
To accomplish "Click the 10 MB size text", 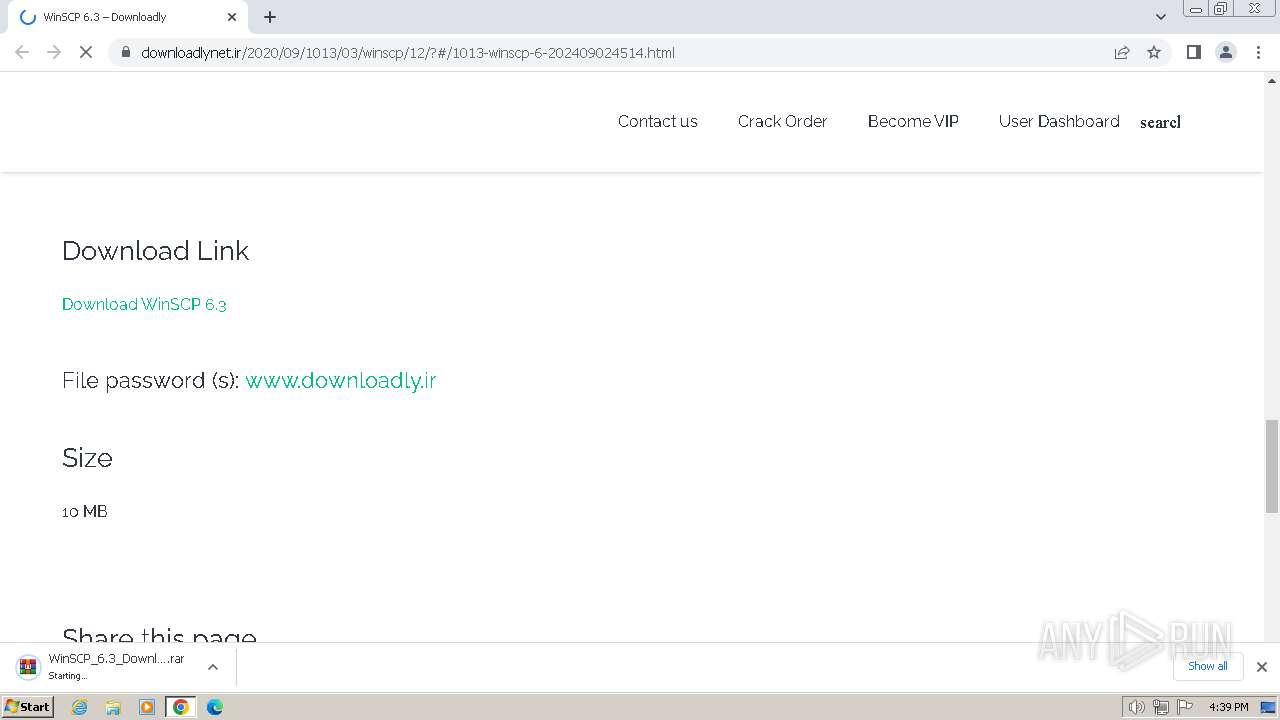I will (x=85, y=511).
